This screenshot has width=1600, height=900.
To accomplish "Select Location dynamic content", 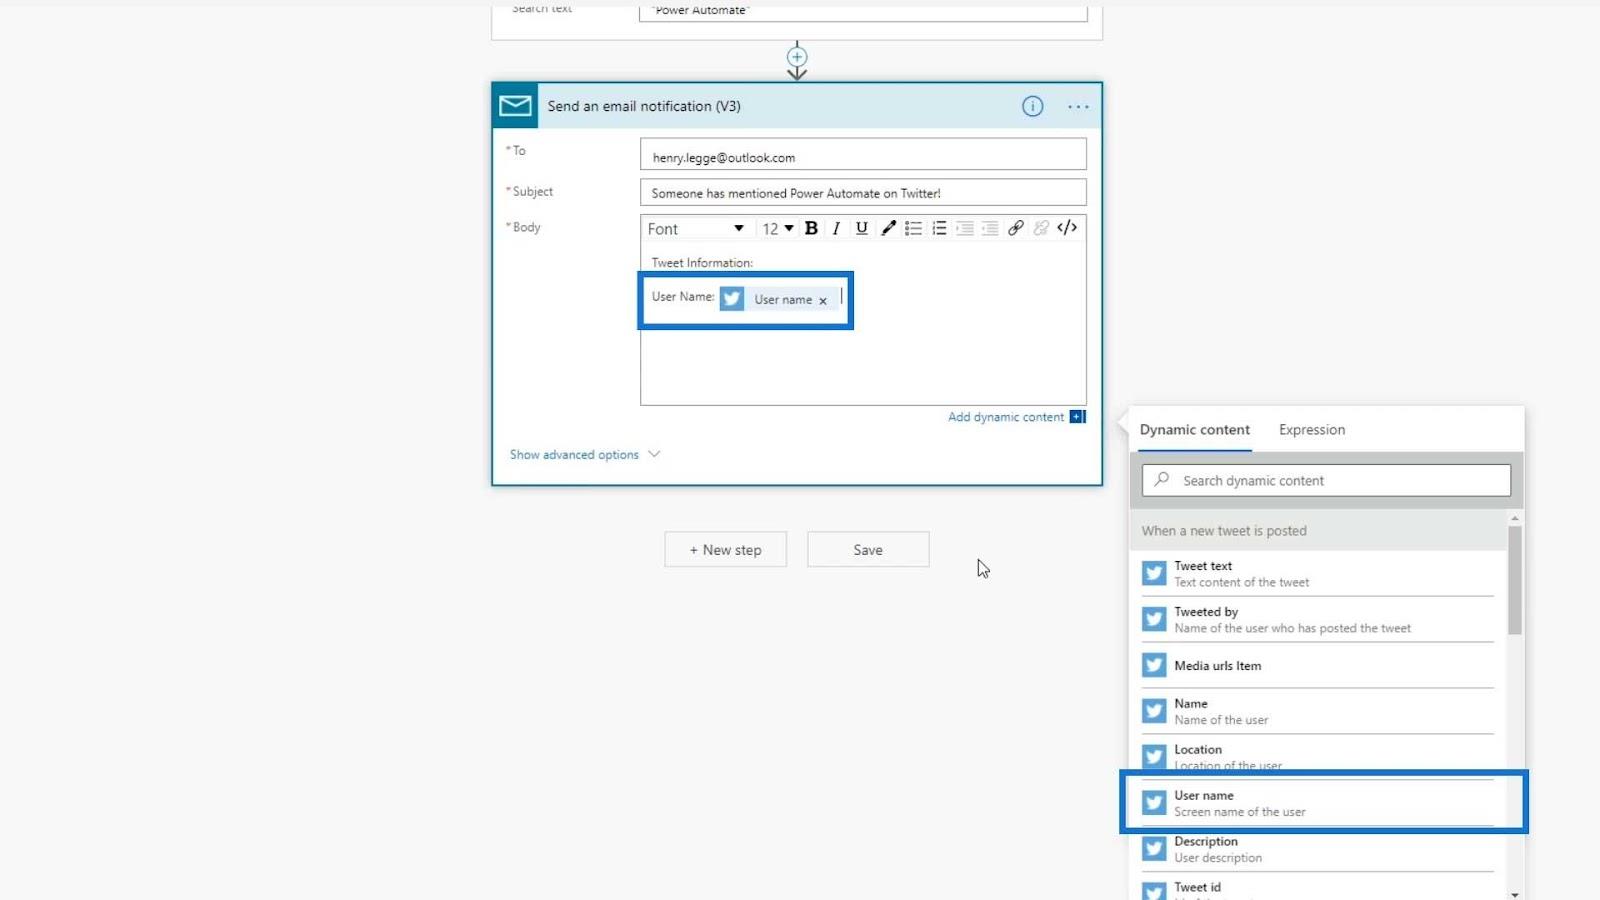I will [1318, 757].
